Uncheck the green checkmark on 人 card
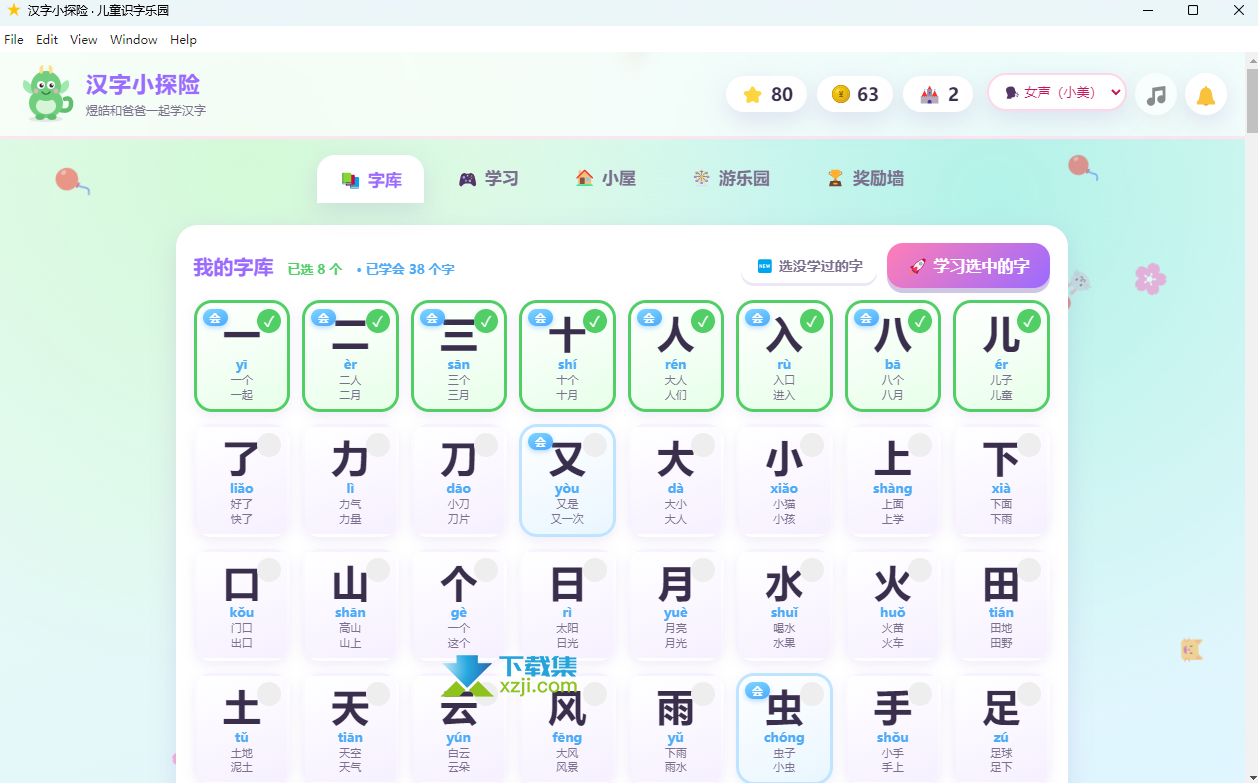1258x783 pixels. click(703, 321)
